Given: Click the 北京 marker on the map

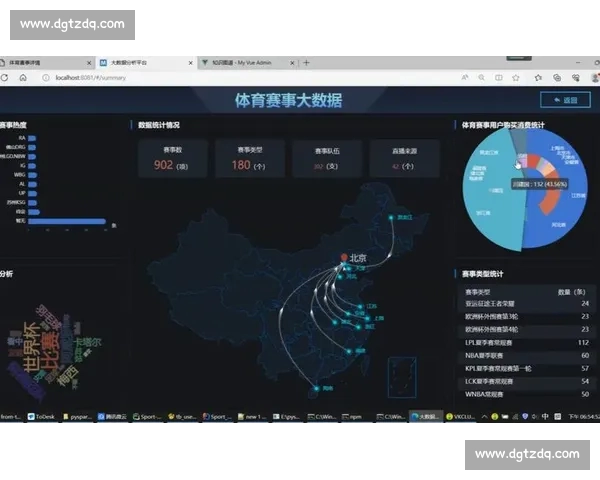Looking at the screenshot, I should pyautogui.click(x=344, y=258).
